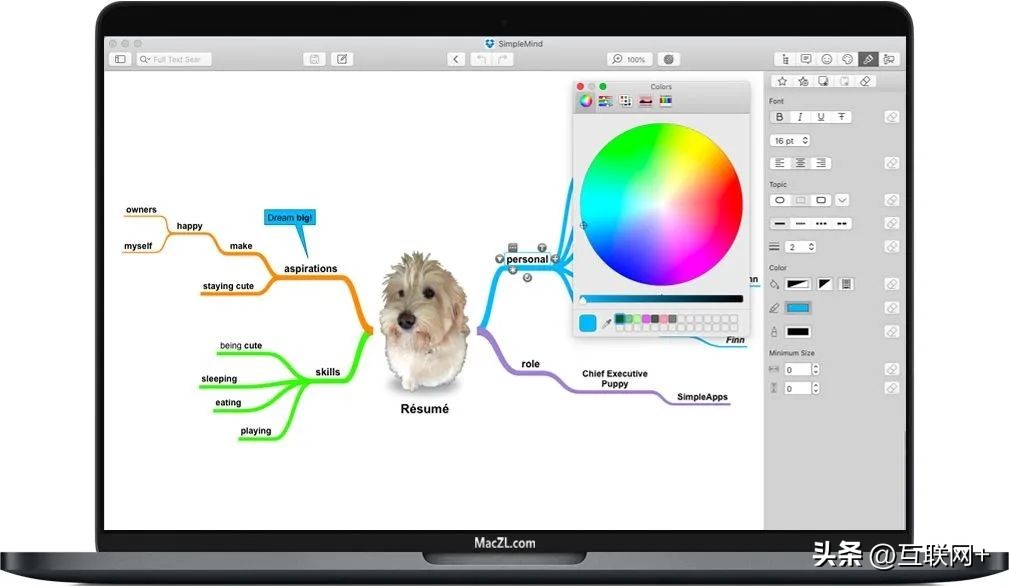Viewport: 1009px width, 586px height.
Task: Click the patterned fill option icon
Action: (846, 284)
